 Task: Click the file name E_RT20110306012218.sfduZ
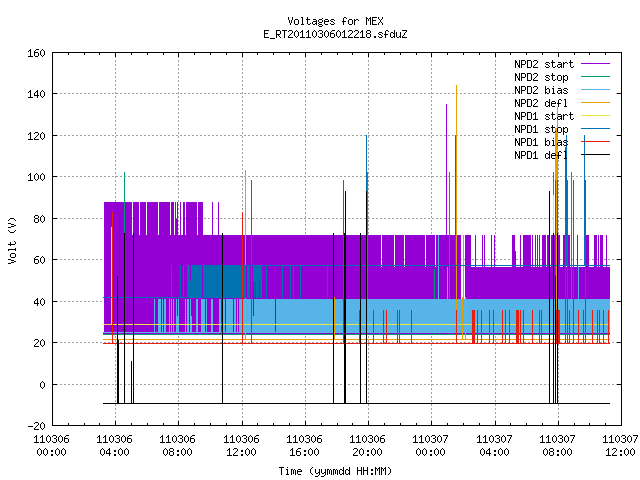(335, 34)
